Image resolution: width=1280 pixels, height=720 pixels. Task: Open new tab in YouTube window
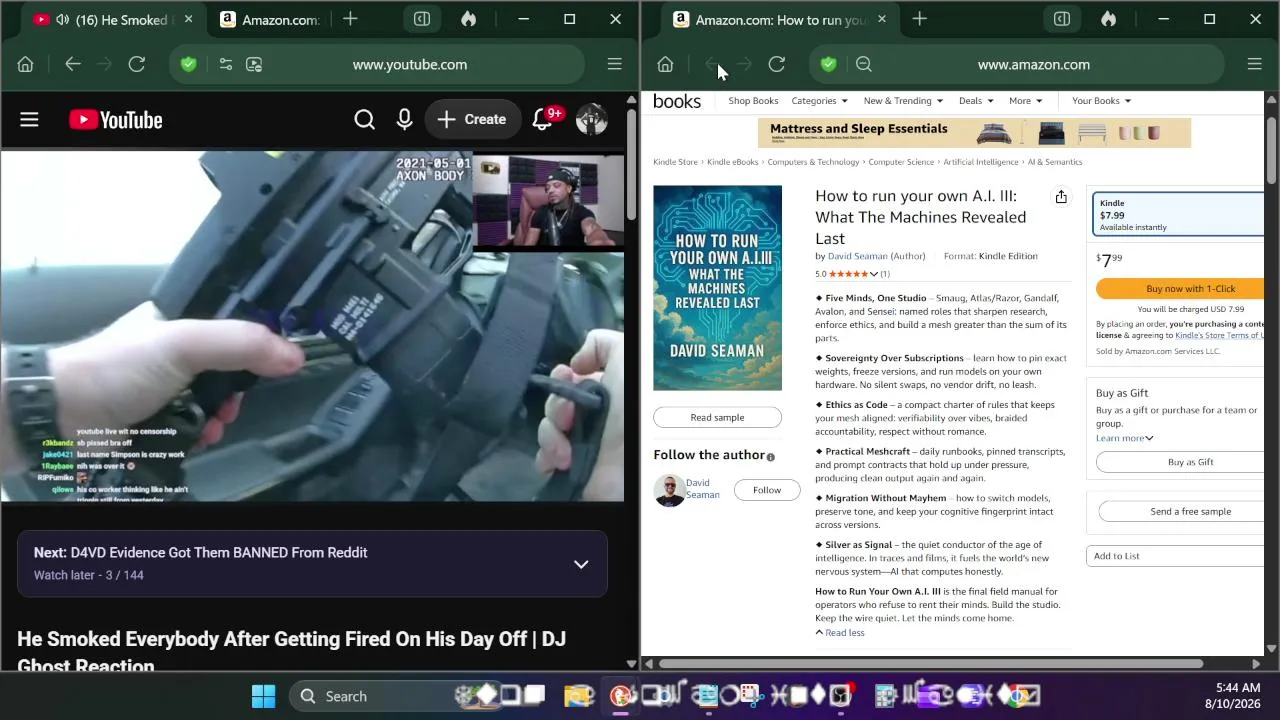coord(350,19)
